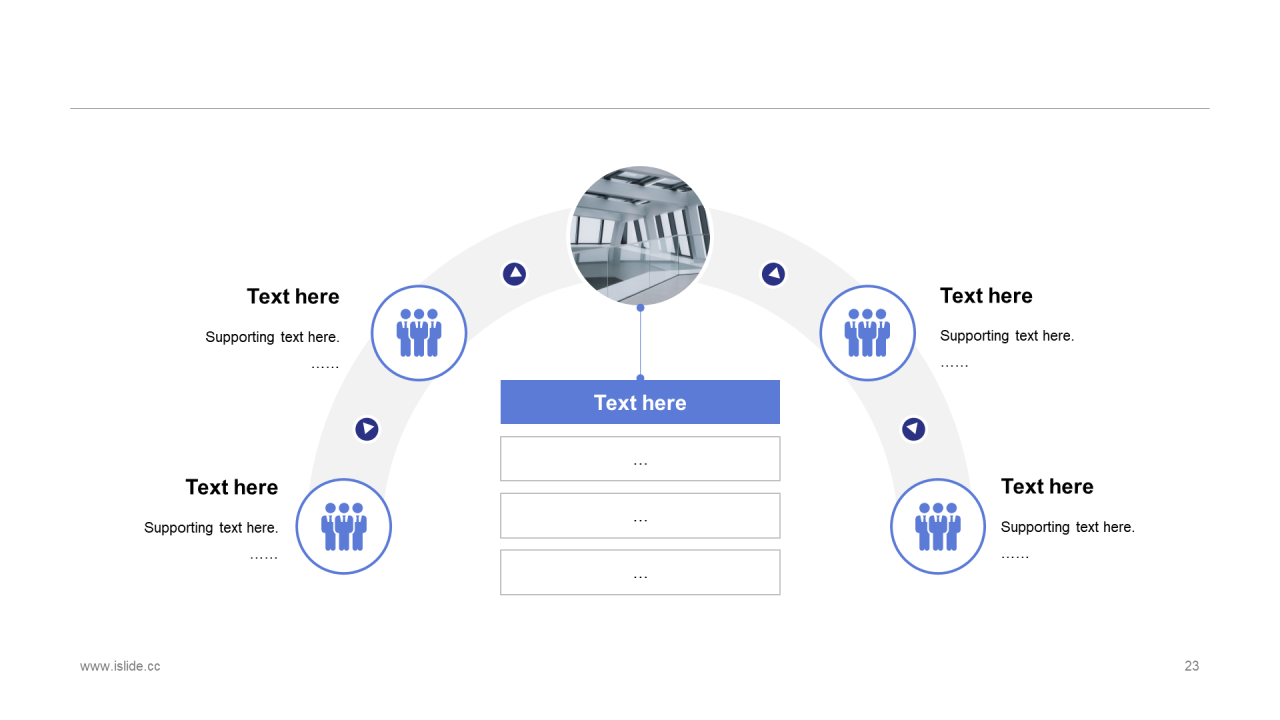Click the upper-right arrow circle on the arc
Image resolution: width=1280 pixels, height=720 pixels.
click(x=773, y=274)
